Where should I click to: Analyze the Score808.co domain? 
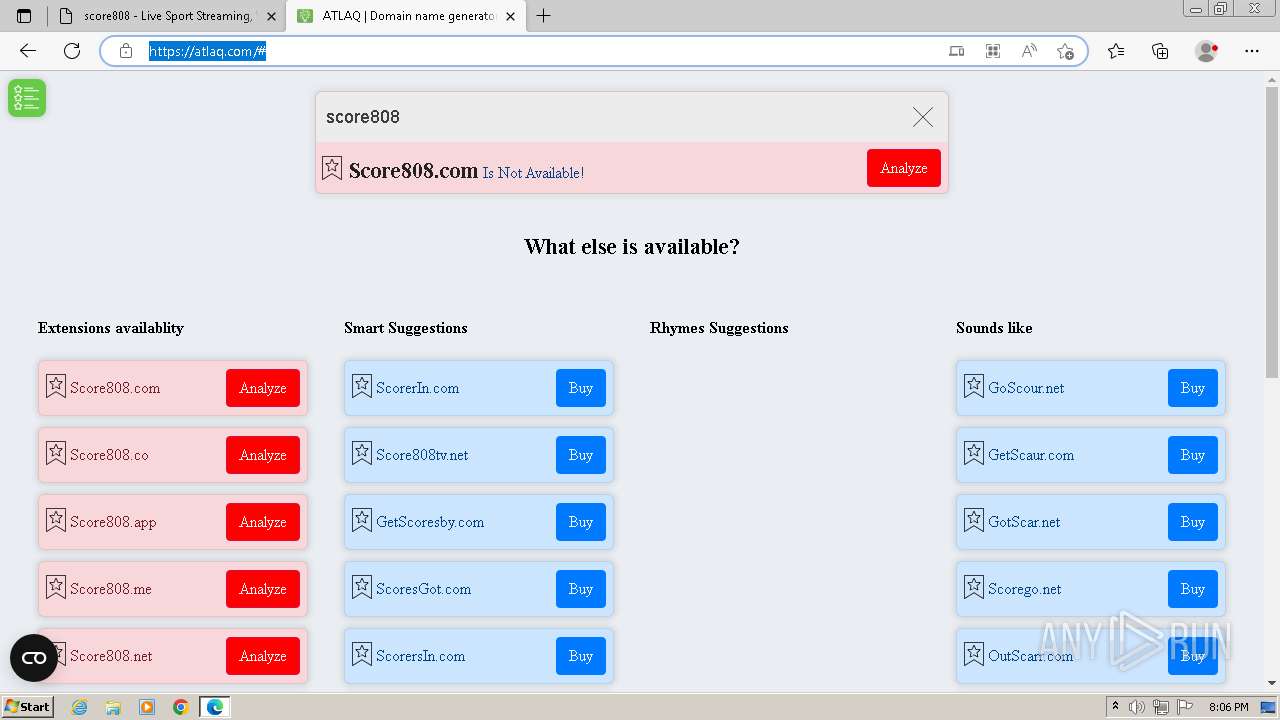(263, 455)
